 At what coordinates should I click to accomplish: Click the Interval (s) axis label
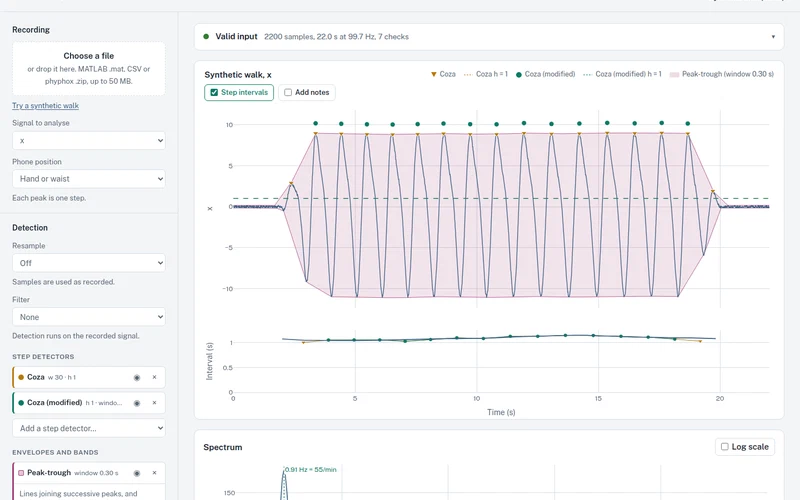(209, 361)
